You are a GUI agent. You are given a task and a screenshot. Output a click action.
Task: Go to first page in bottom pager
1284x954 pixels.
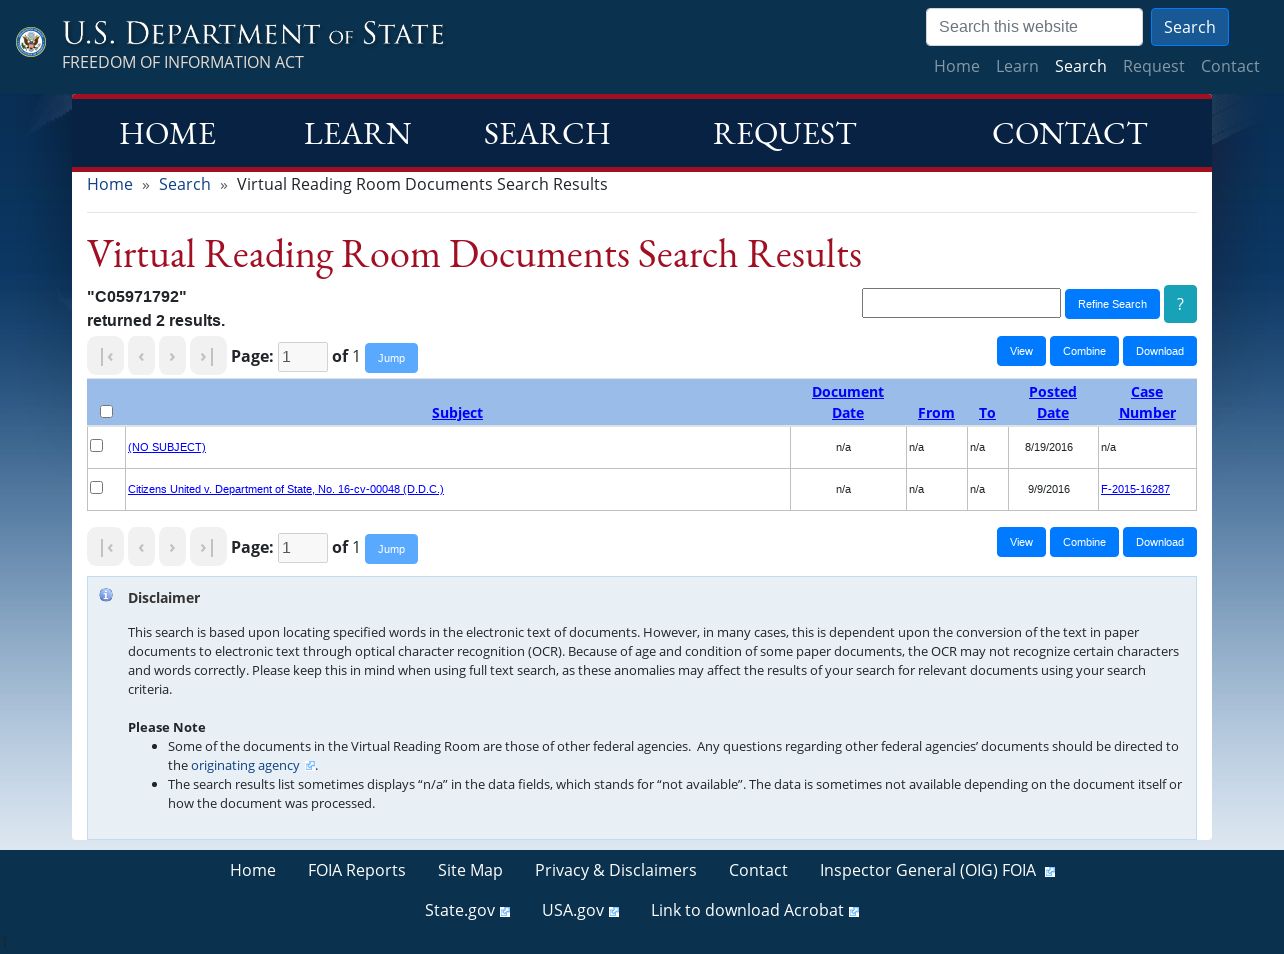tap(106, 547)
